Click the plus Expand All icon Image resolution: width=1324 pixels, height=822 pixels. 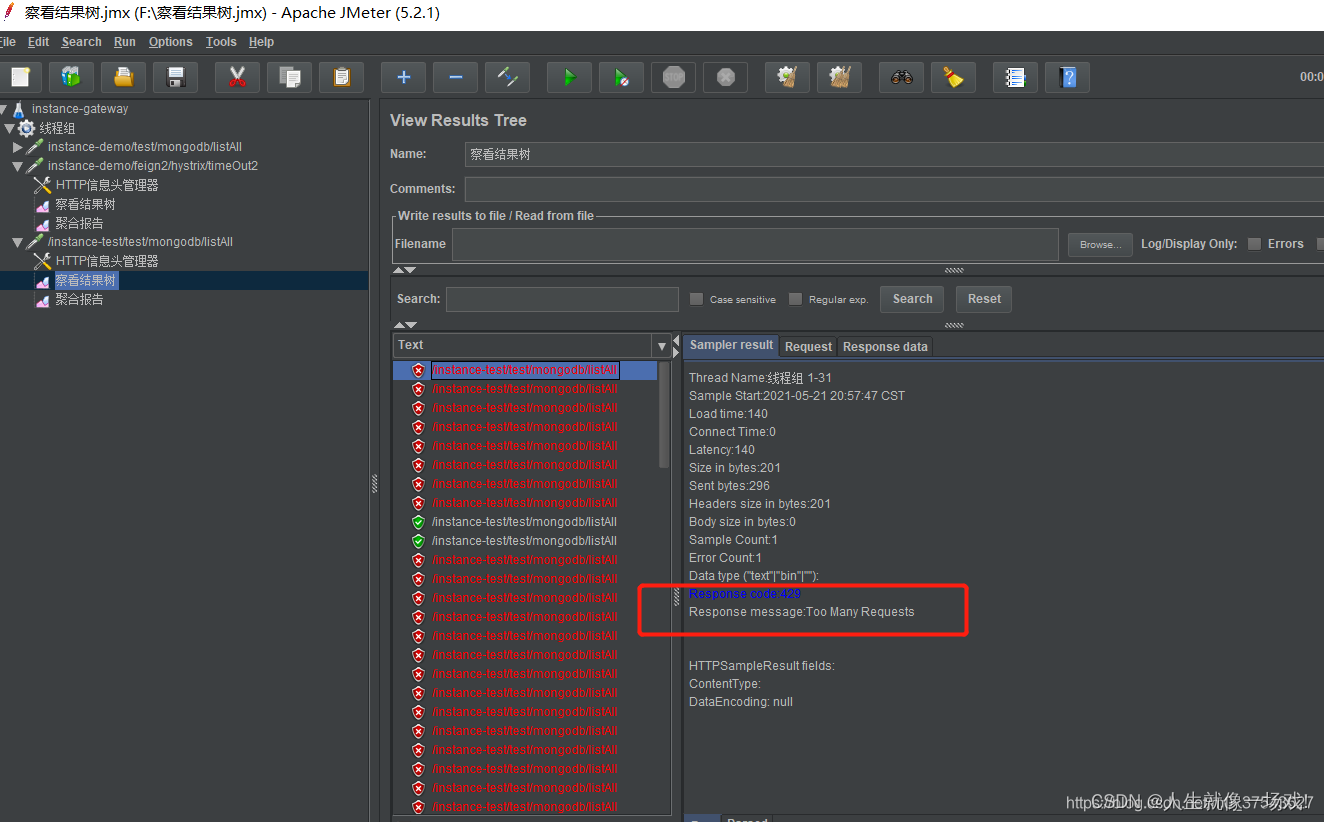click(x=403, y=77)
